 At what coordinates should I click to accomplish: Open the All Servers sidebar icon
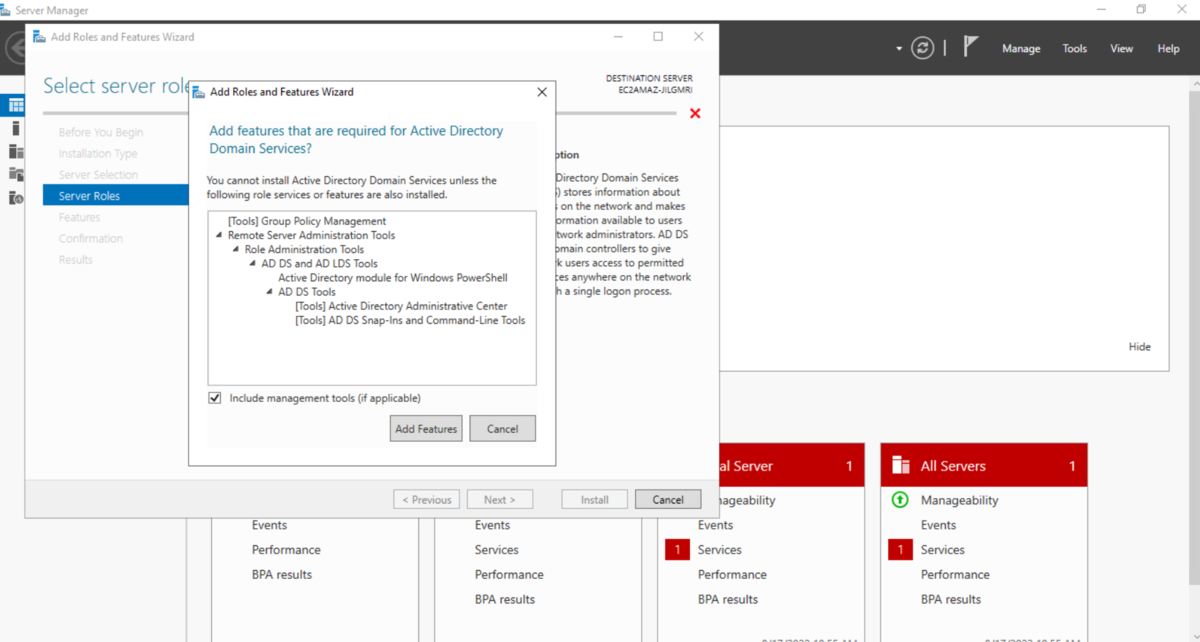coord(16,150)
